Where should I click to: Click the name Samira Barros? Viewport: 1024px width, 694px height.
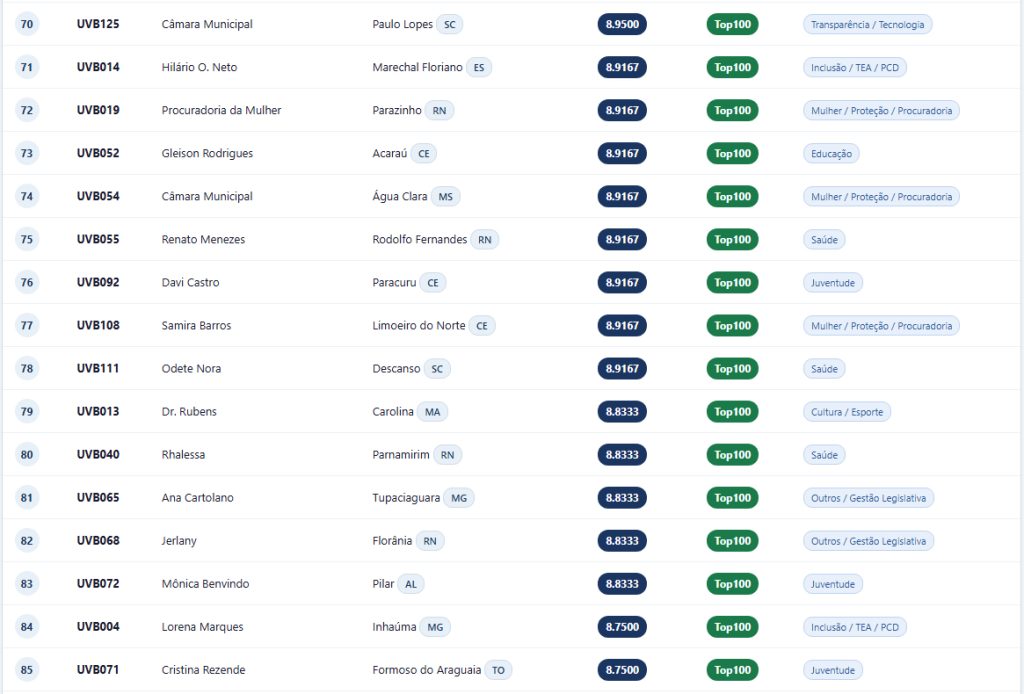click(x=196, y=325)
